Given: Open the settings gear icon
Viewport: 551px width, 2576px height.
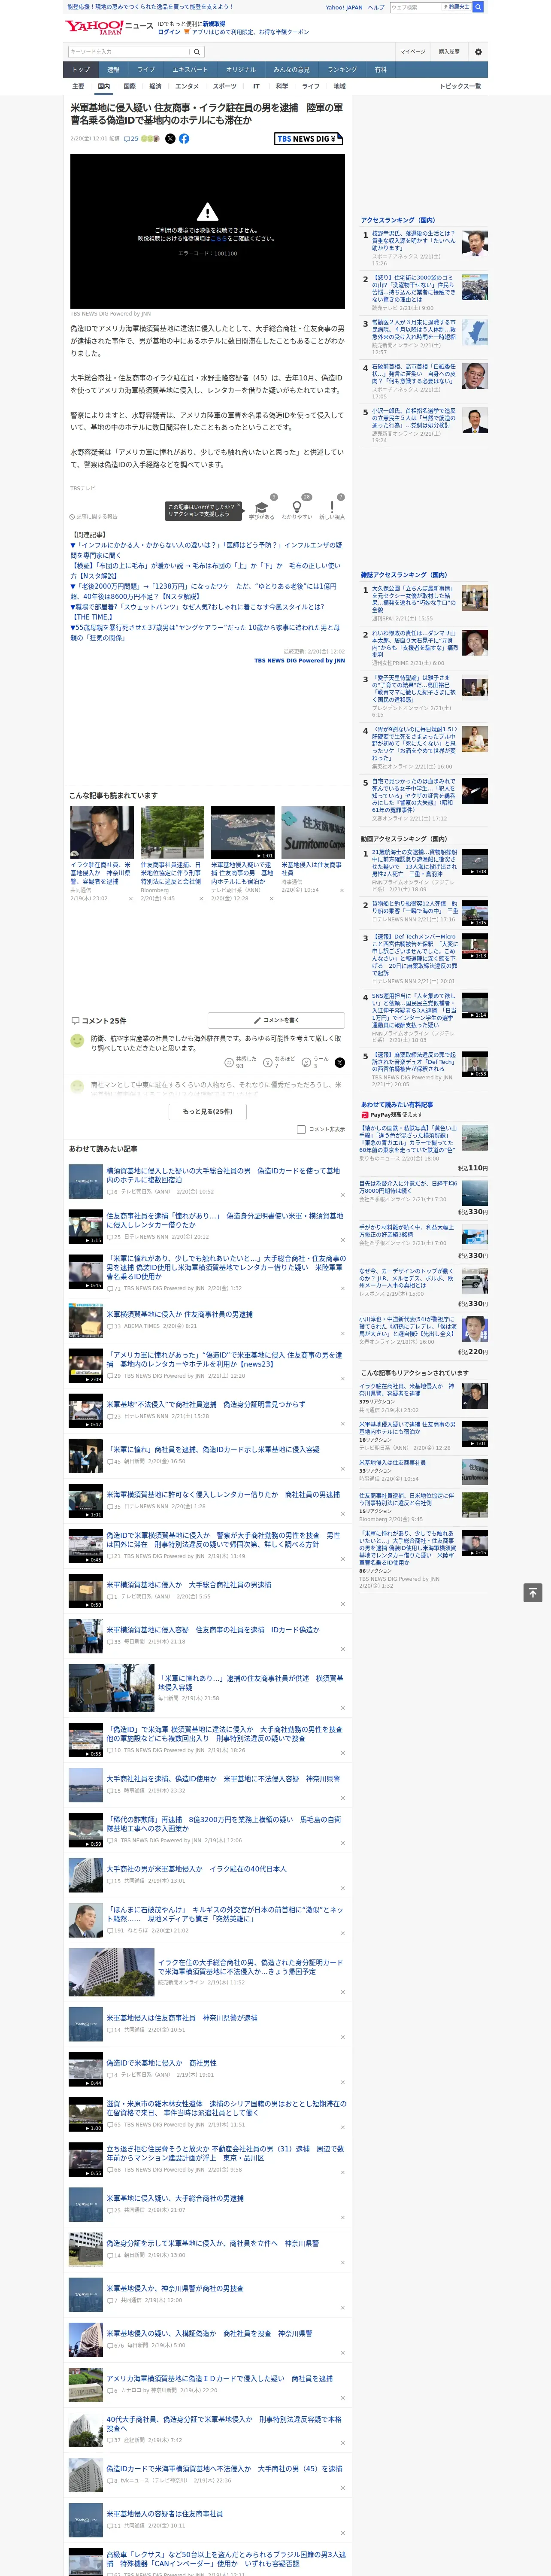Looking at the screenshot, I should point(478,52).
